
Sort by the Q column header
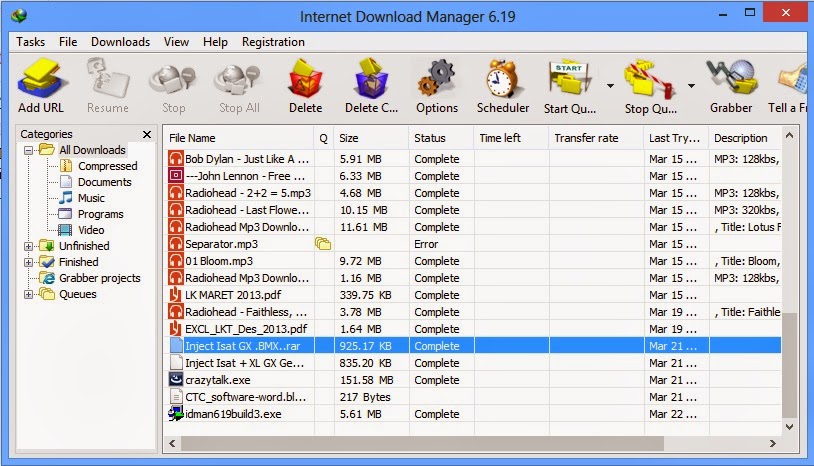324,138
